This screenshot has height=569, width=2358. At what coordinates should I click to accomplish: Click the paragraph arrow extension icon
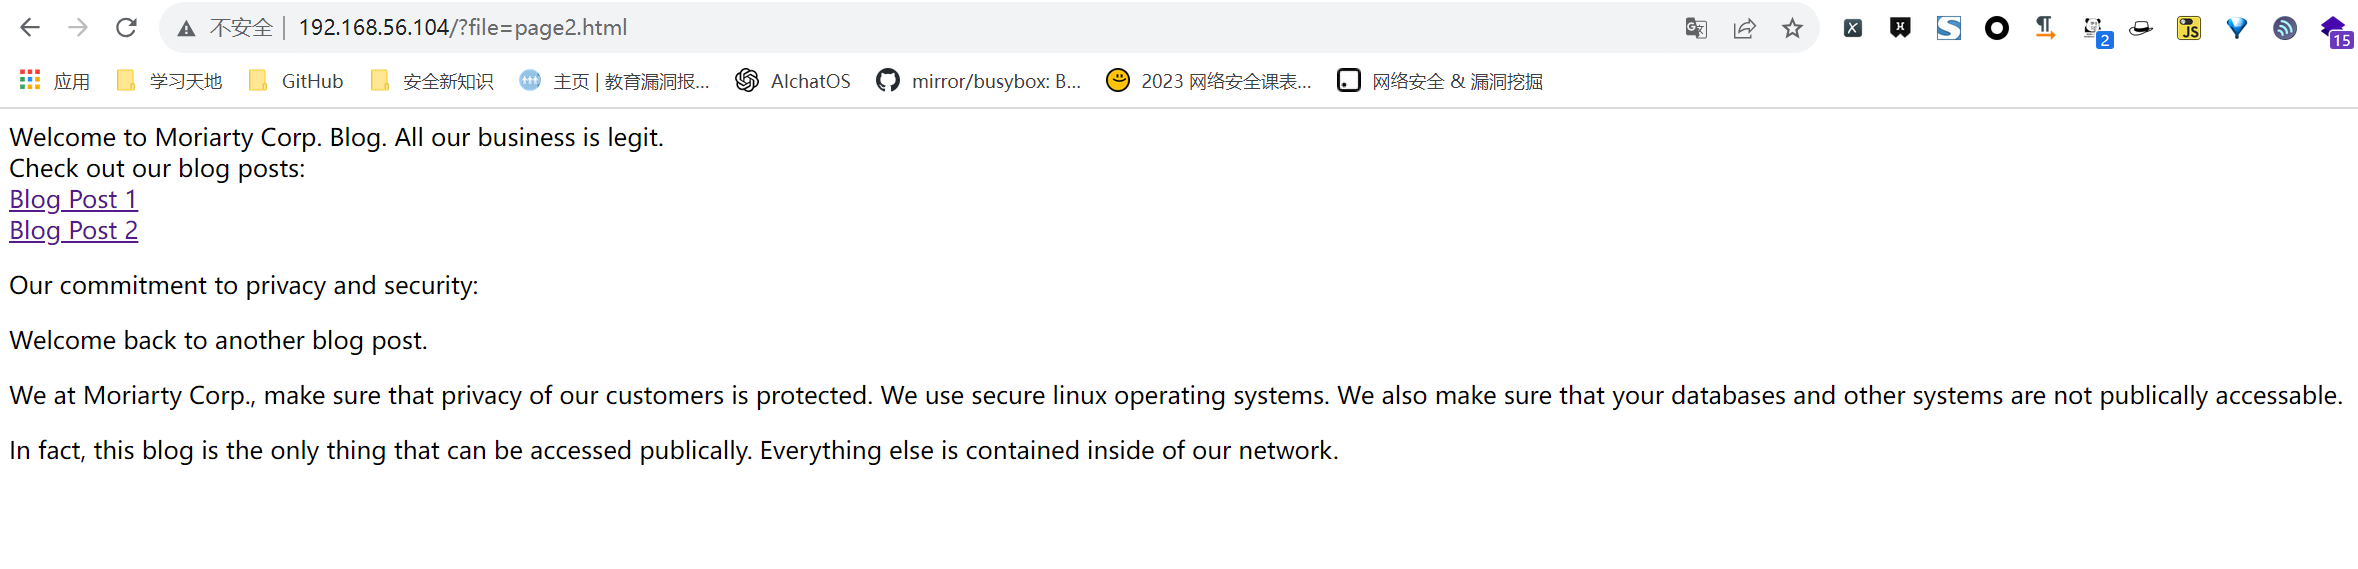click(x=2045, y=28)
